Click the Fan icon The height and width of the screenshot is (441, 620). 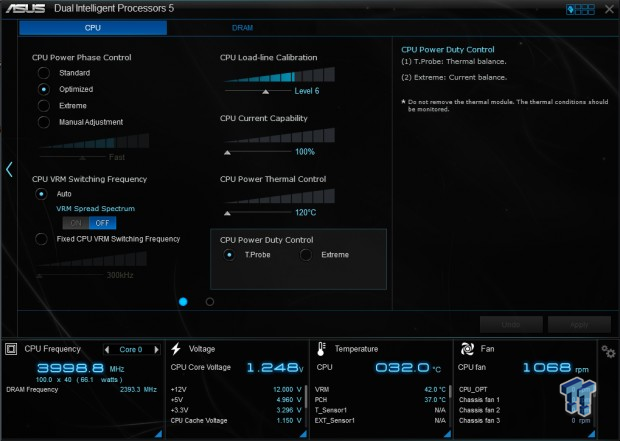[x=467, y=349]
